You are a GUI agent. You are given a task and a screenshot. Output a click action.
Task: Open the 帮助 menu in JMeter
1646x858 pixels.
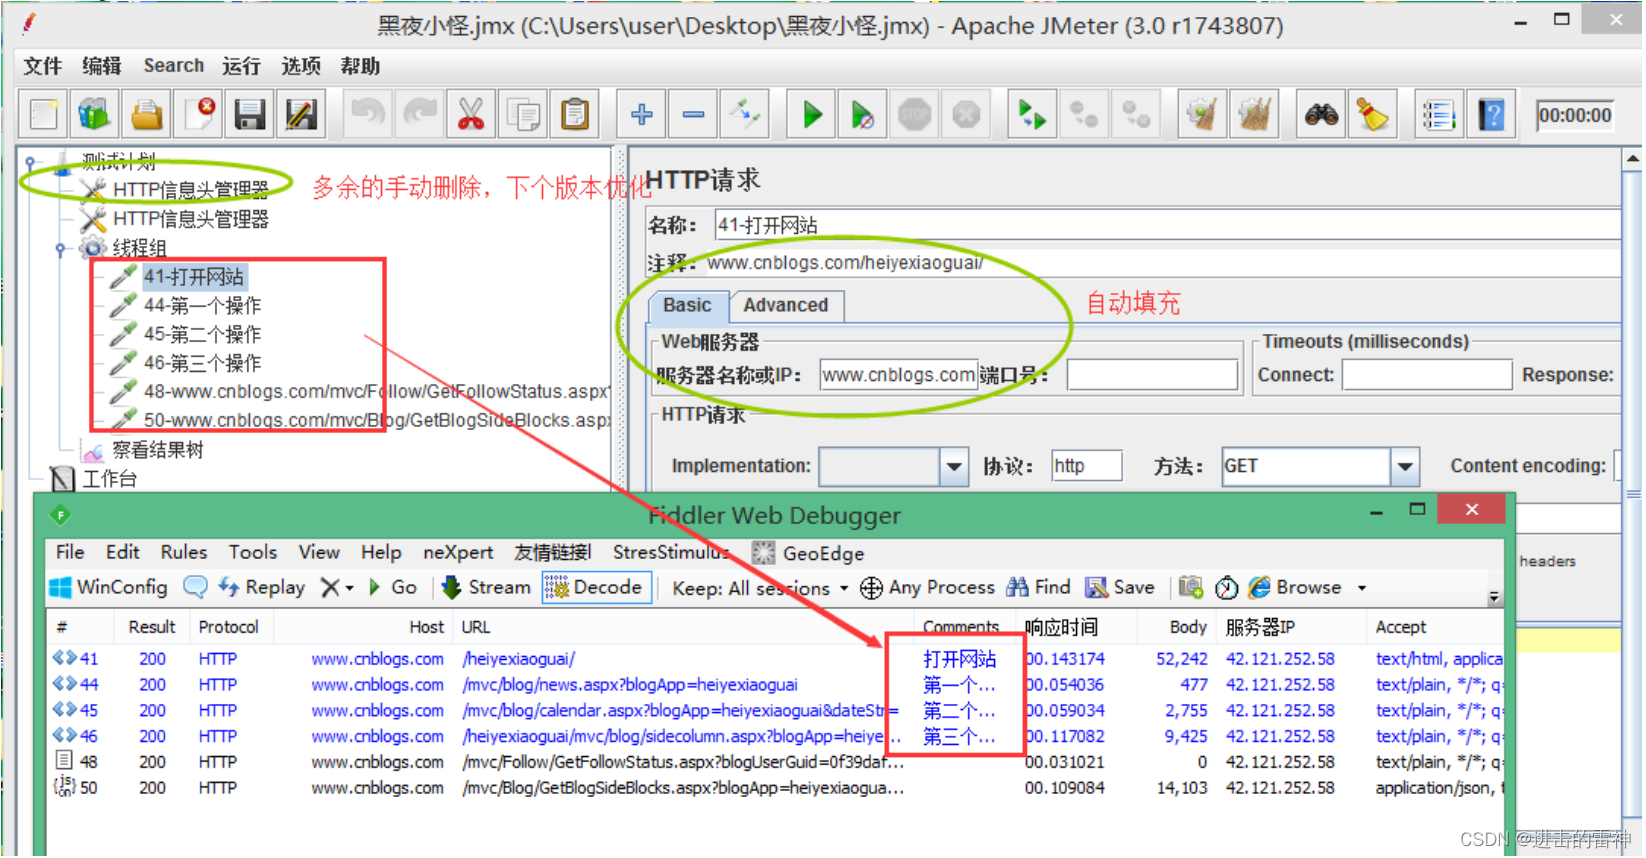360,66
